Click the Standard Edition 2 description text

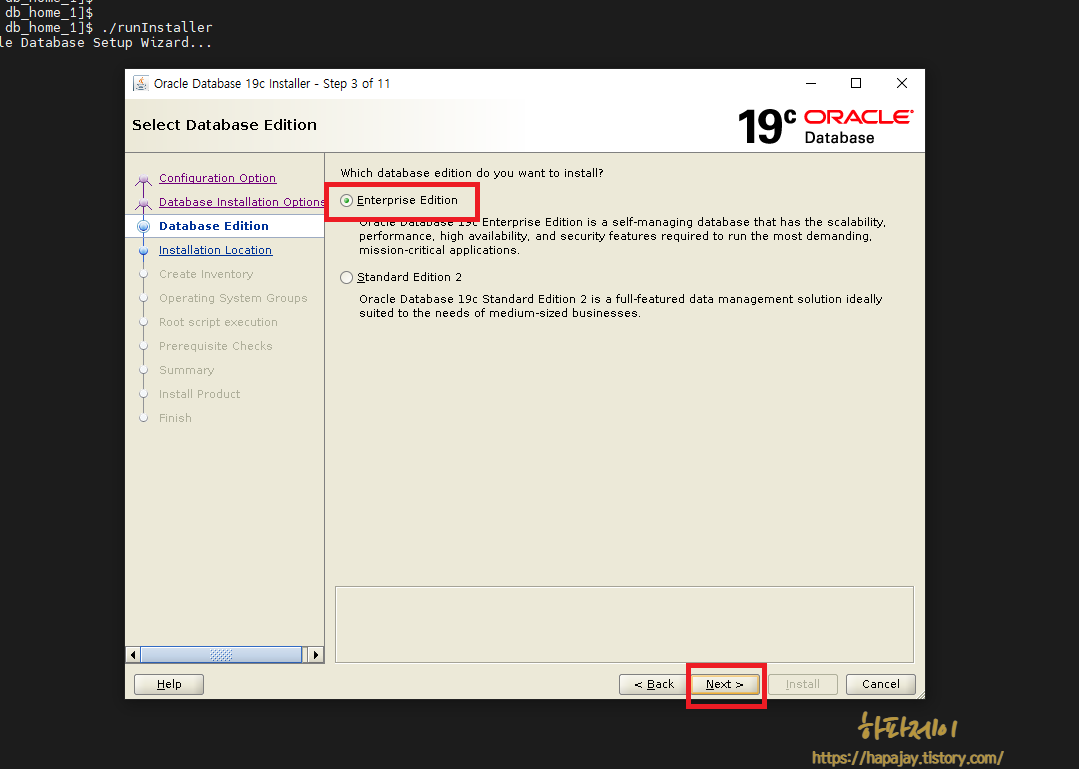point(620,306)
